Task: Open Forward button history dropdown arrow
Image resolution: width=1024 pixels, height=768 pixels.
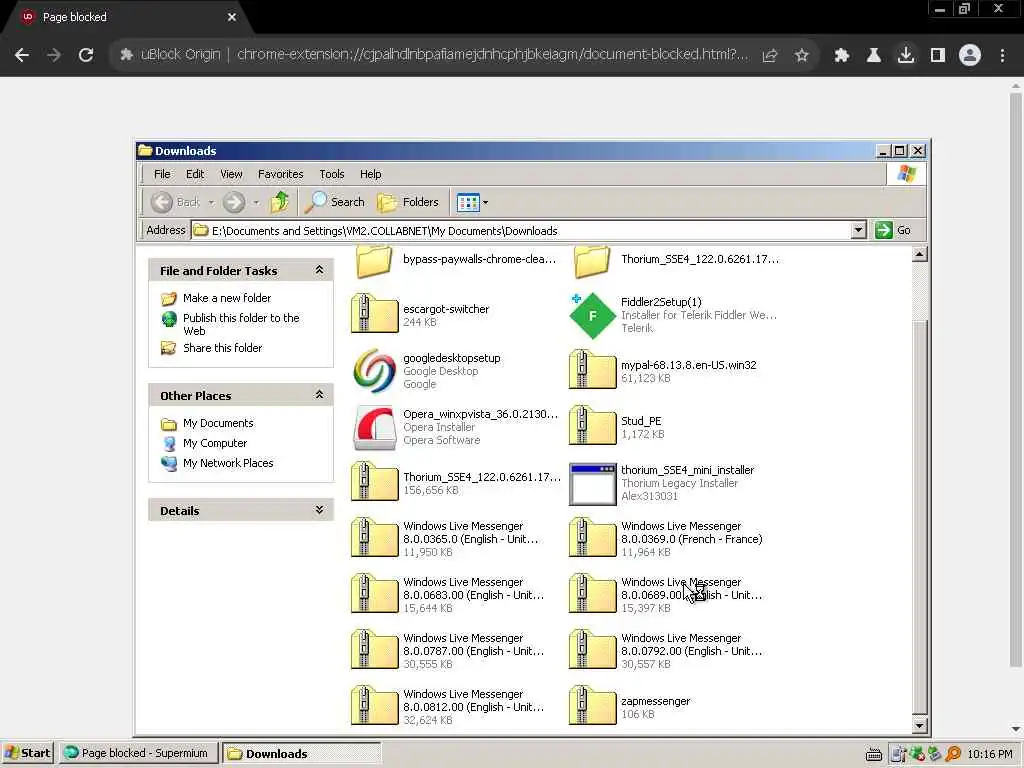Action: (x=256, y=202)
